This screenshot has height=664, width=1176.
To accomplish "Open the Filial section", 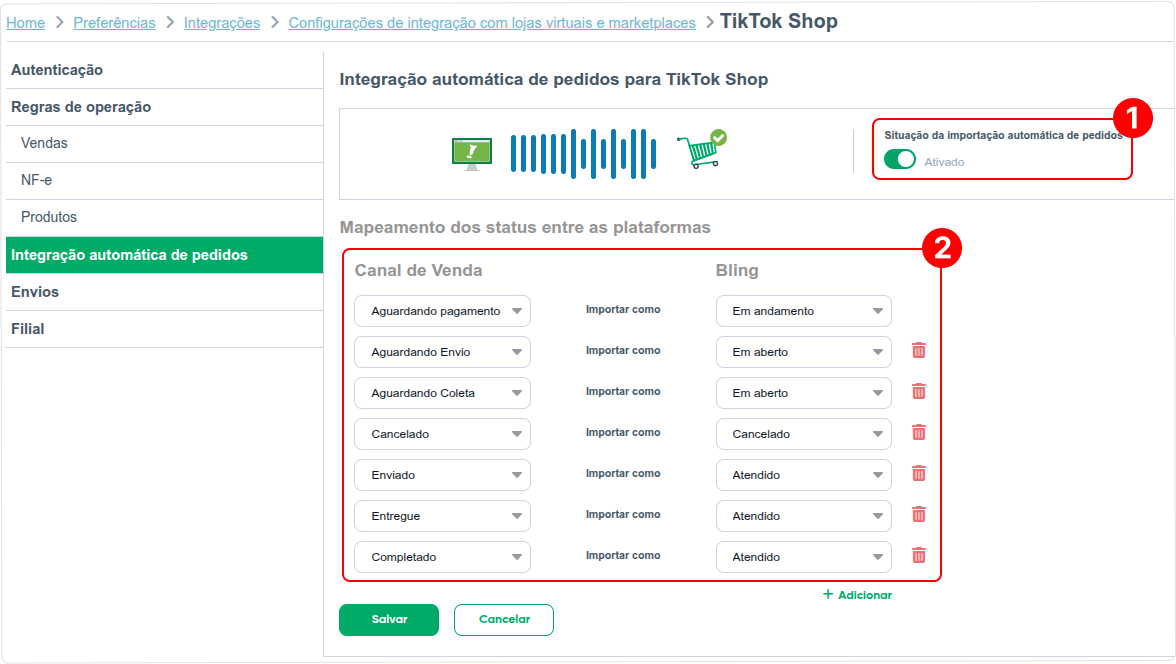I will pos(164,329).
